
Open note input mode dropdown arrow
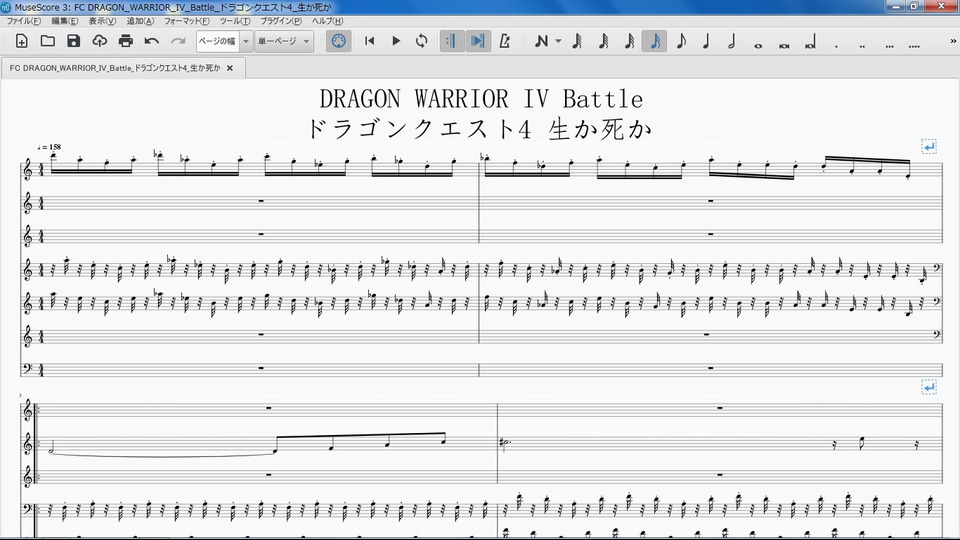558,41
